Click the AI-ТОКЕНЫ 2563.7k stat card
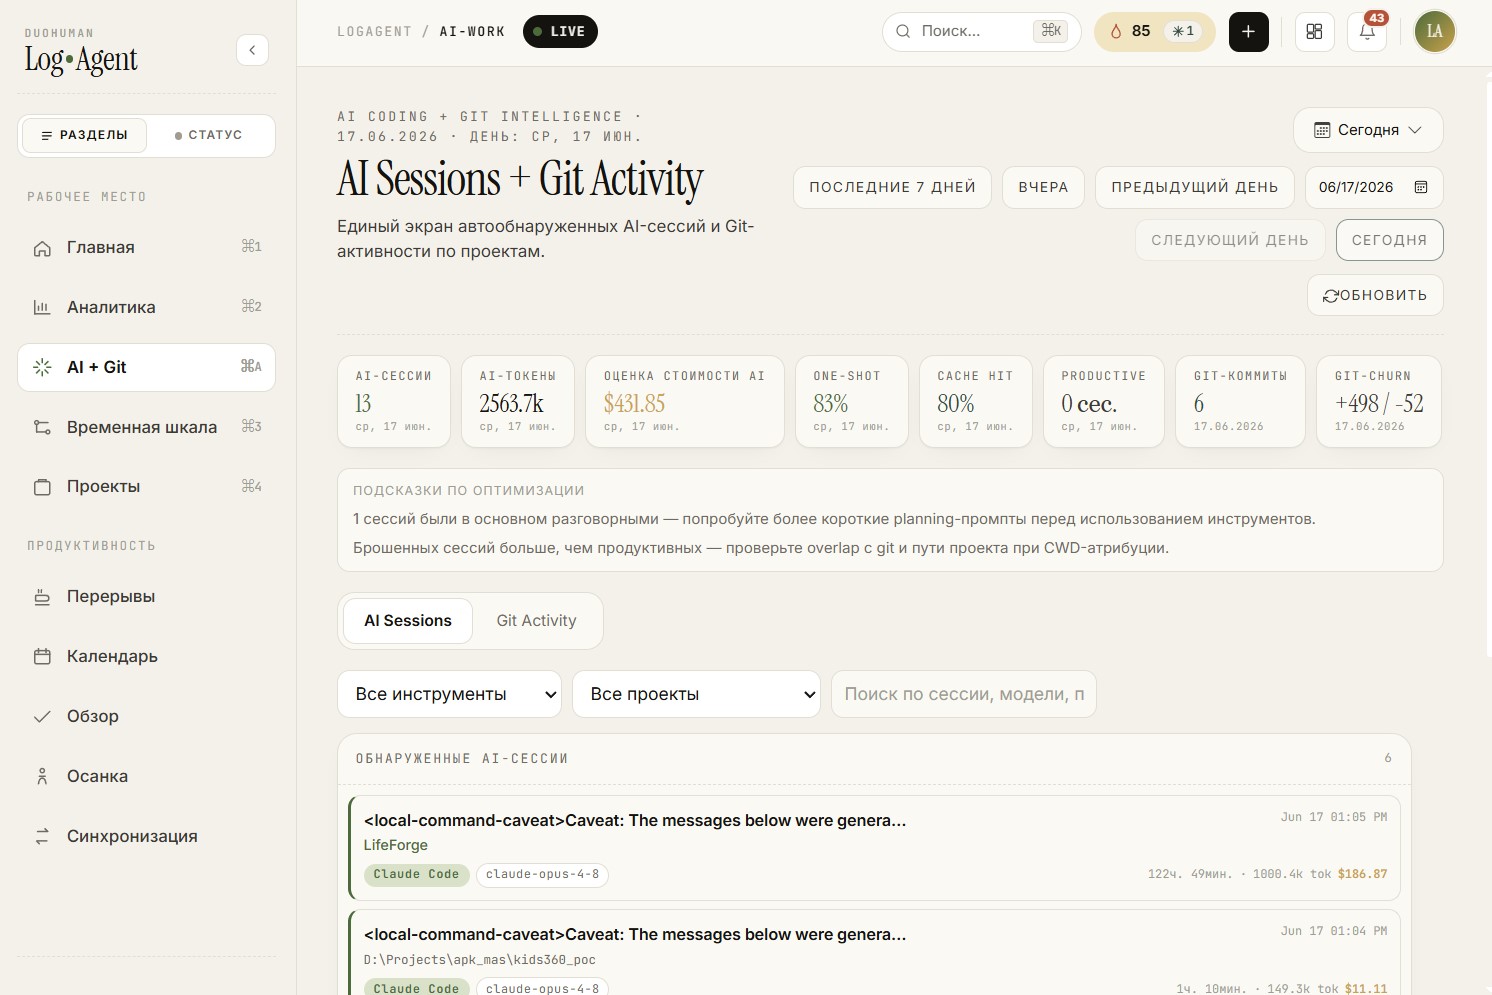The height and width of the screenshot is (995, 1492). (x=518, y=401)
